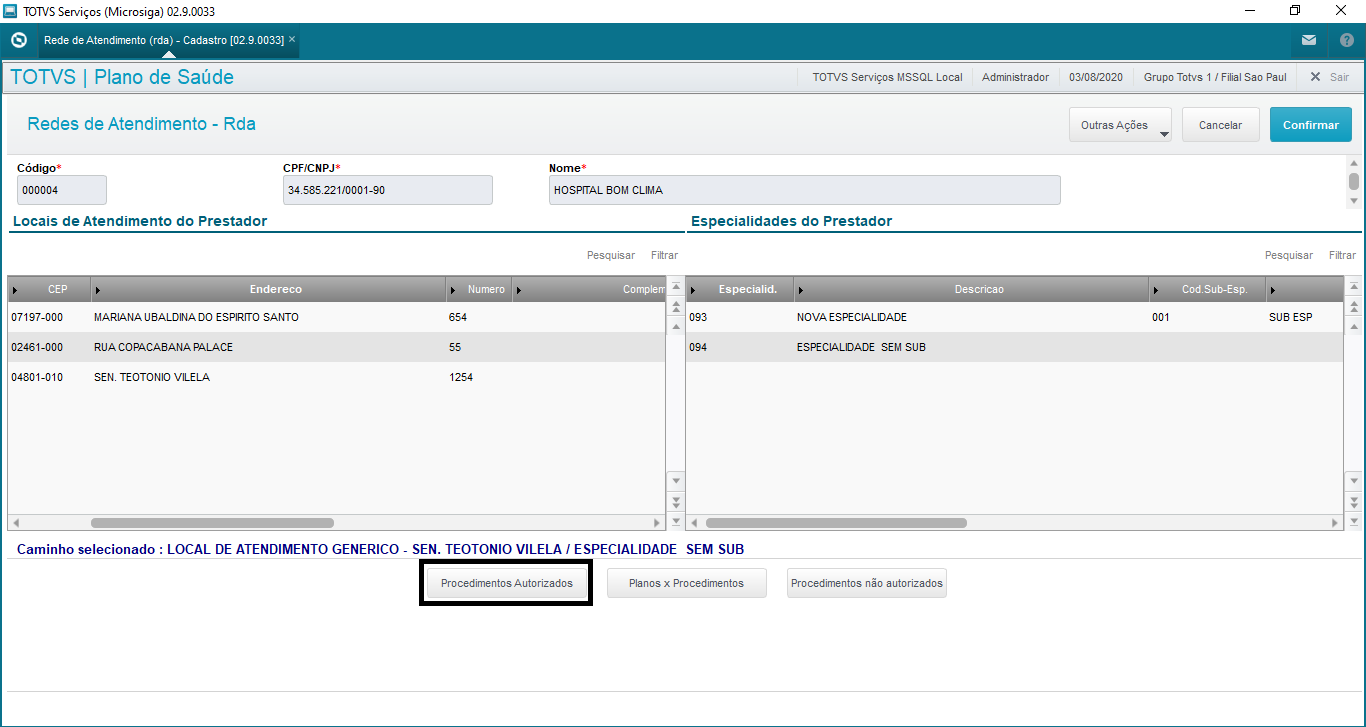Screen dimensions: 1366x727
Task: Click the TOTVS circular logo icon
Action: [x=18, y=41]
